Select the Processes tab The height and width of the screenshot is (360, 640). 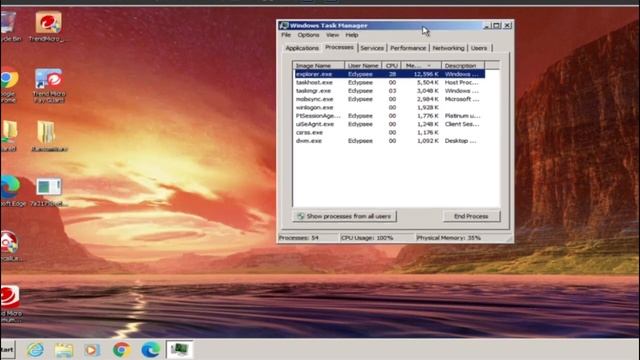339,47
